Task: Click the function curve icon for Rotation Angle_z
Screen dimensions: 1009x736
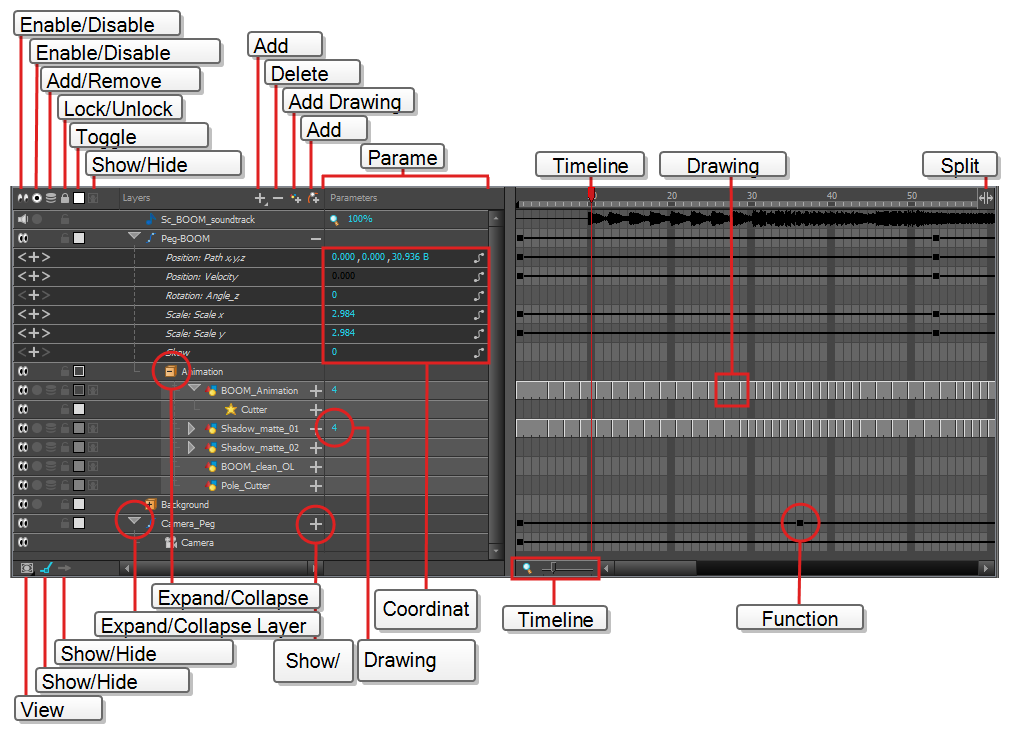Action: pos(479,296)
